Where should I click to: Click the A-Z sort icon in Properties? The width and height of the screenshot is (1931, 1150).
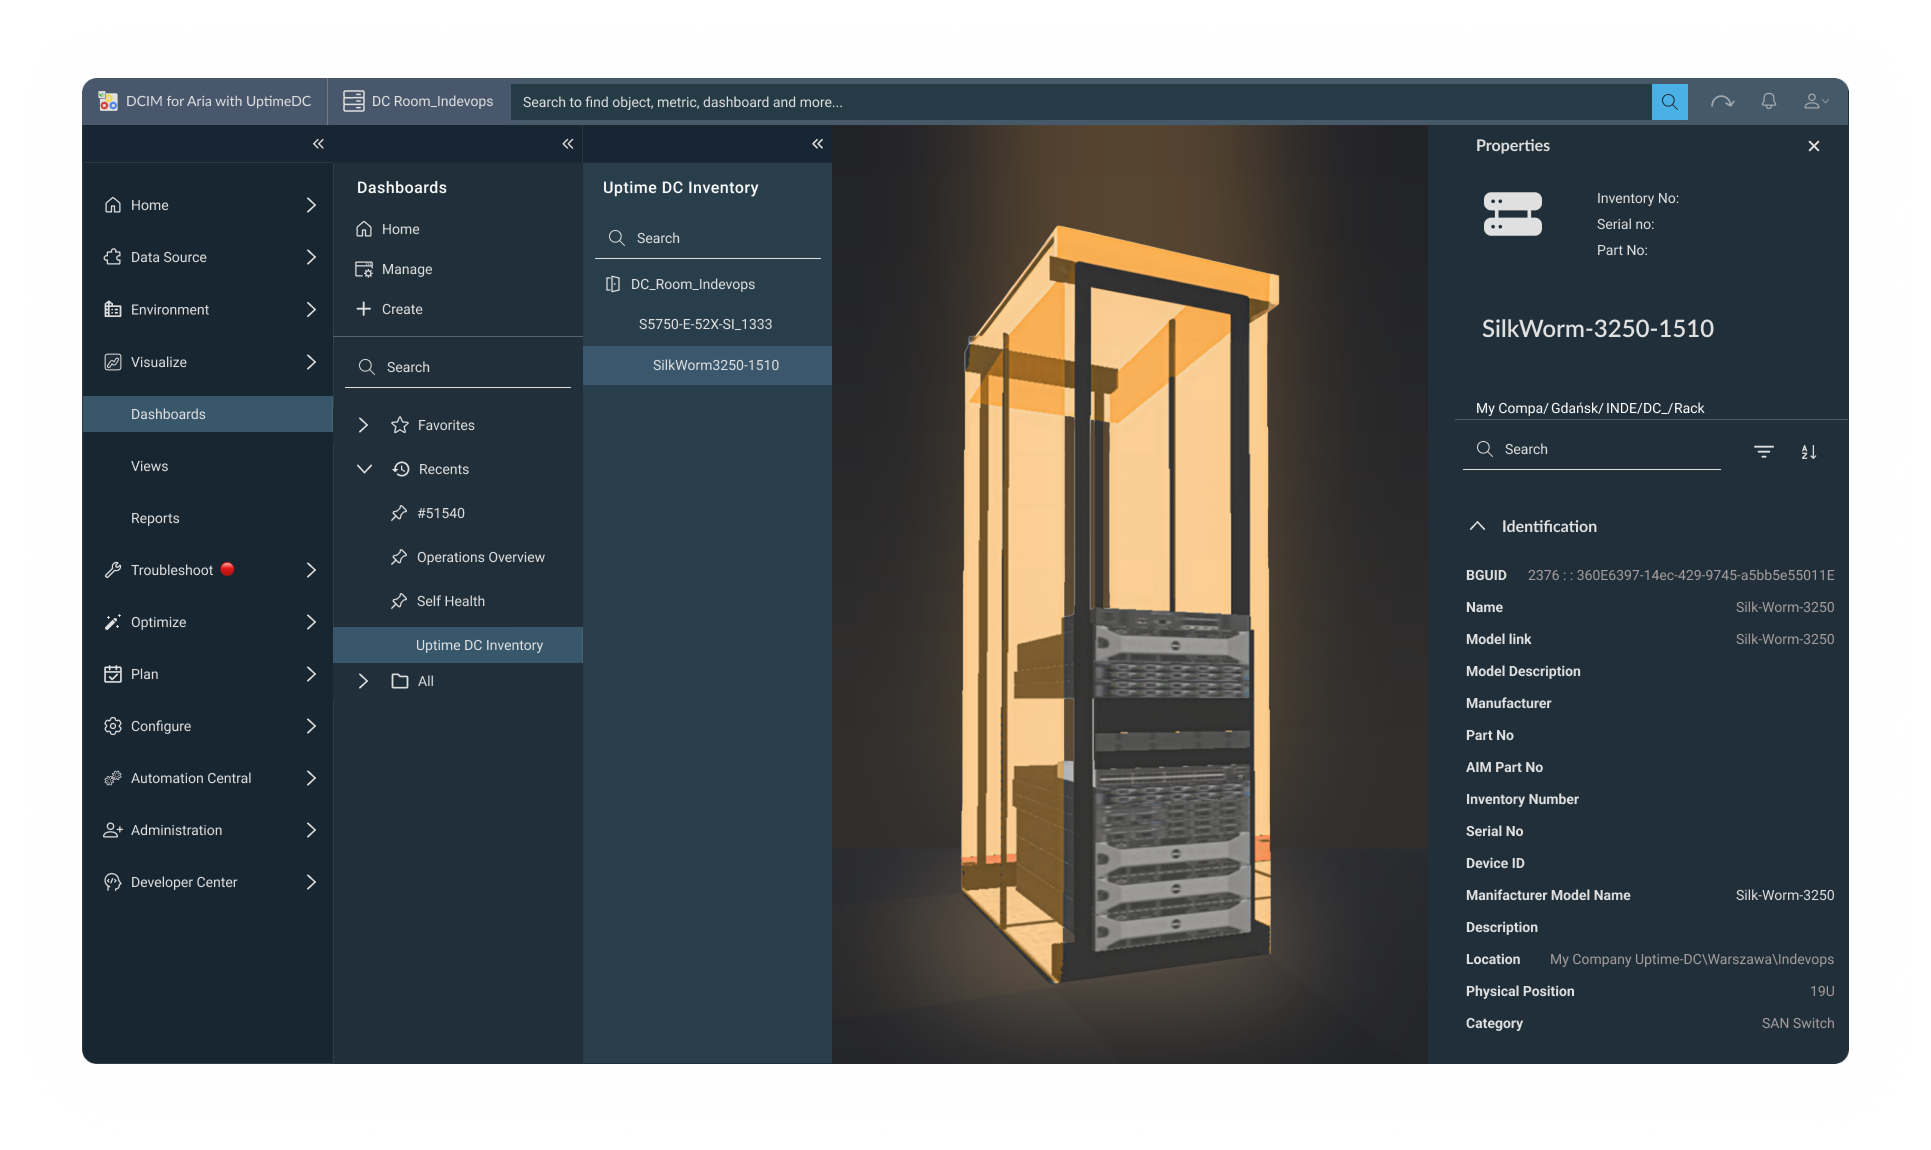point(1808,452)
